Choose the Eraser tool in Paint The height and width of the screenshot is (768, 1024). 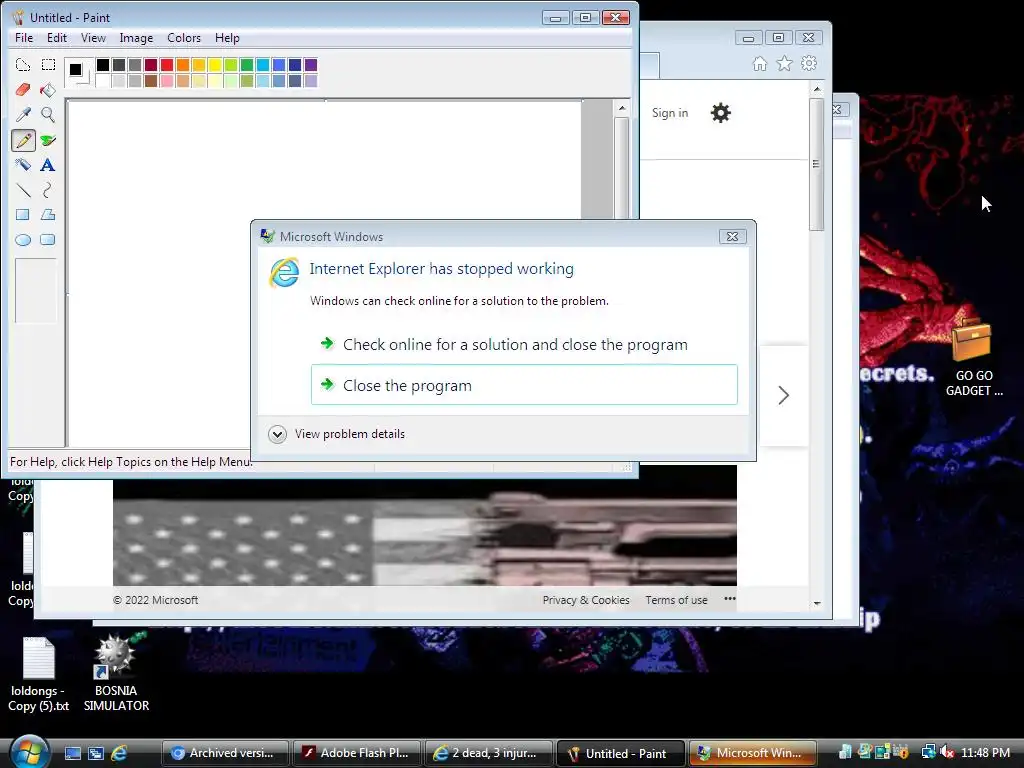point(23,89)
